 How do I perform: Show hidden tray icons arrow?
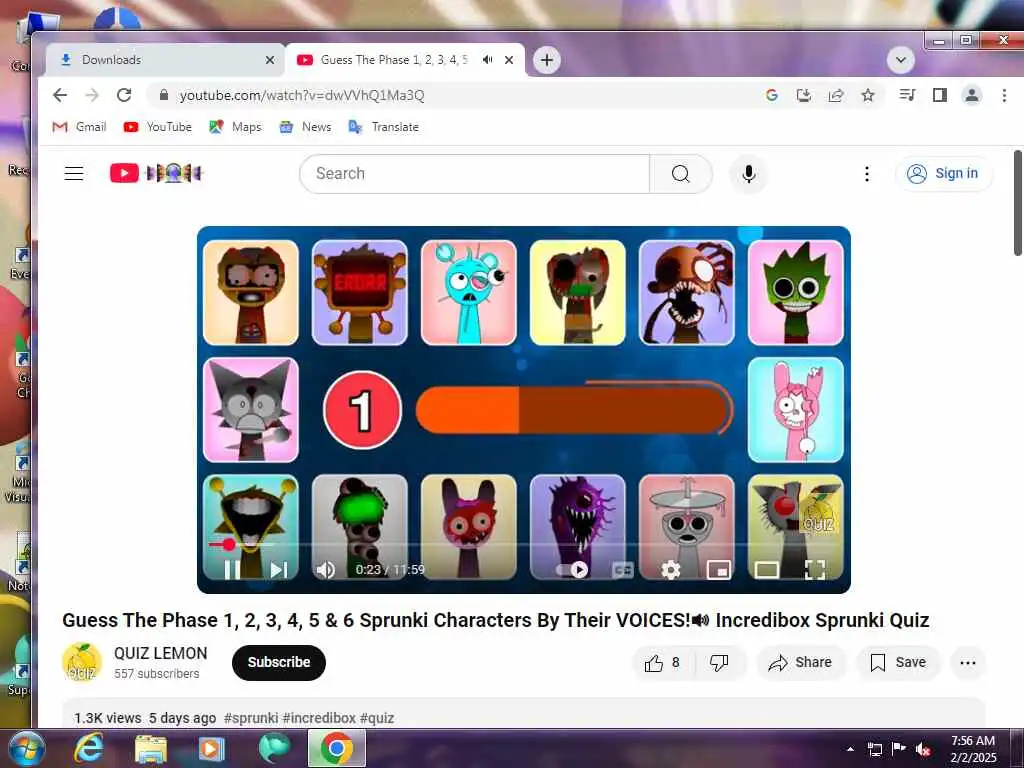(x=850, y=749)
